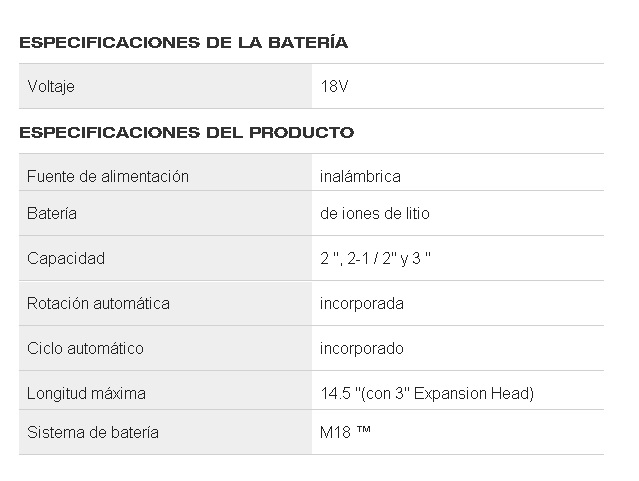Select the Voltaje label cell
The width and height of the screenshot is (639, 481).
(51, 87)
